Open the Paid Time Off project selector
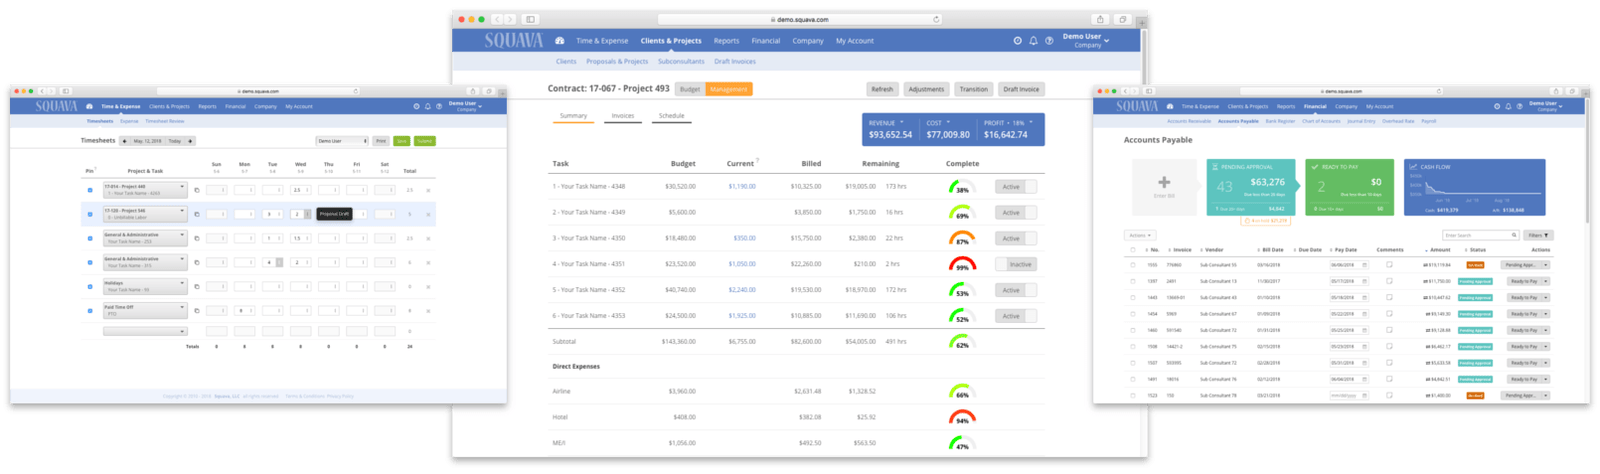This screenshot has height=474, width=1600. pos(145,310)
